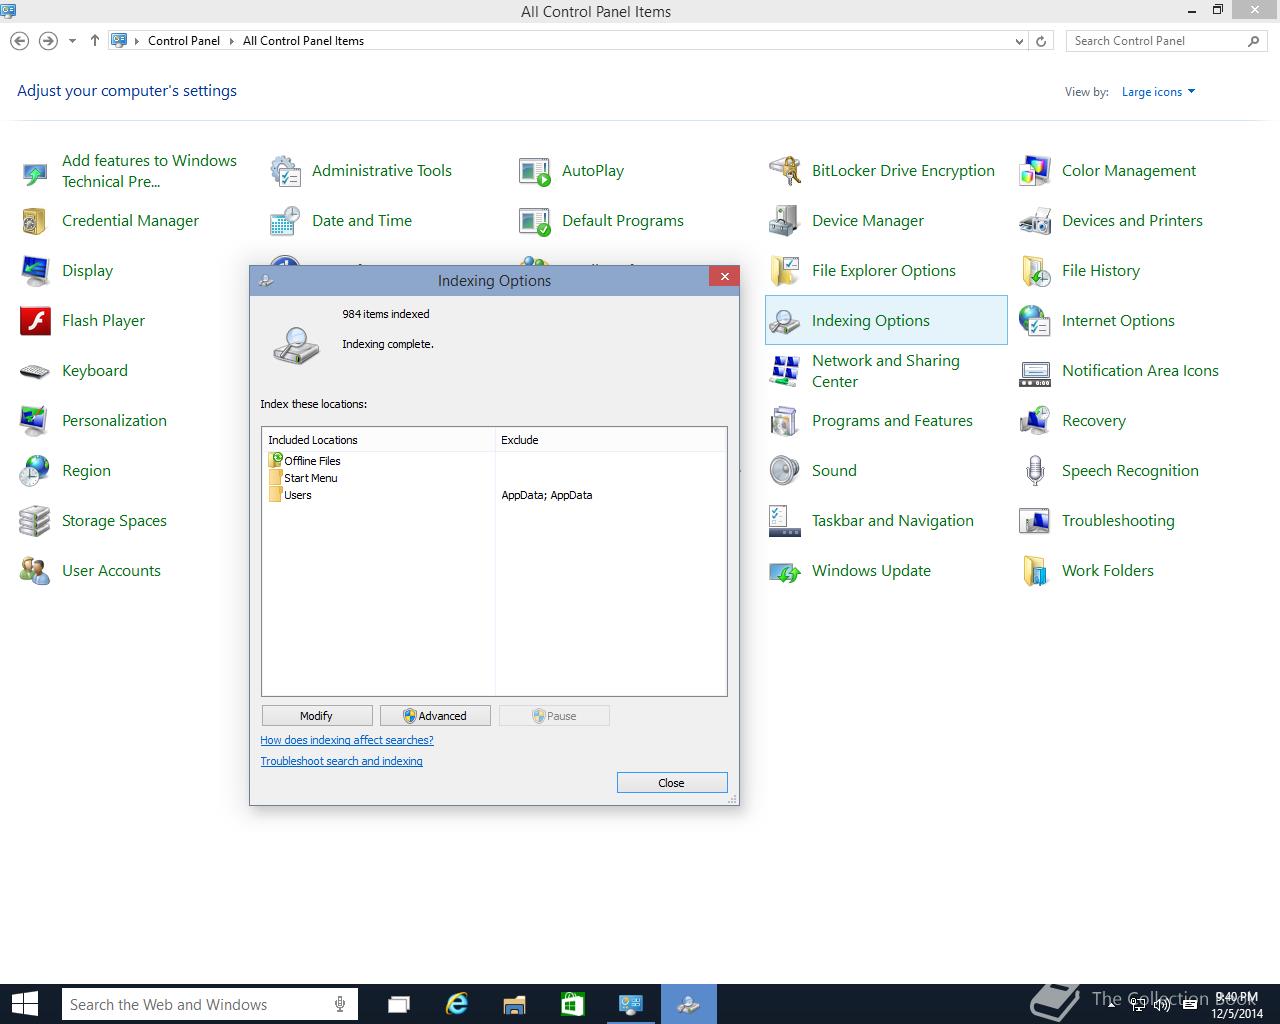Click the Control Panel breadcrumb

click(183, 41)
